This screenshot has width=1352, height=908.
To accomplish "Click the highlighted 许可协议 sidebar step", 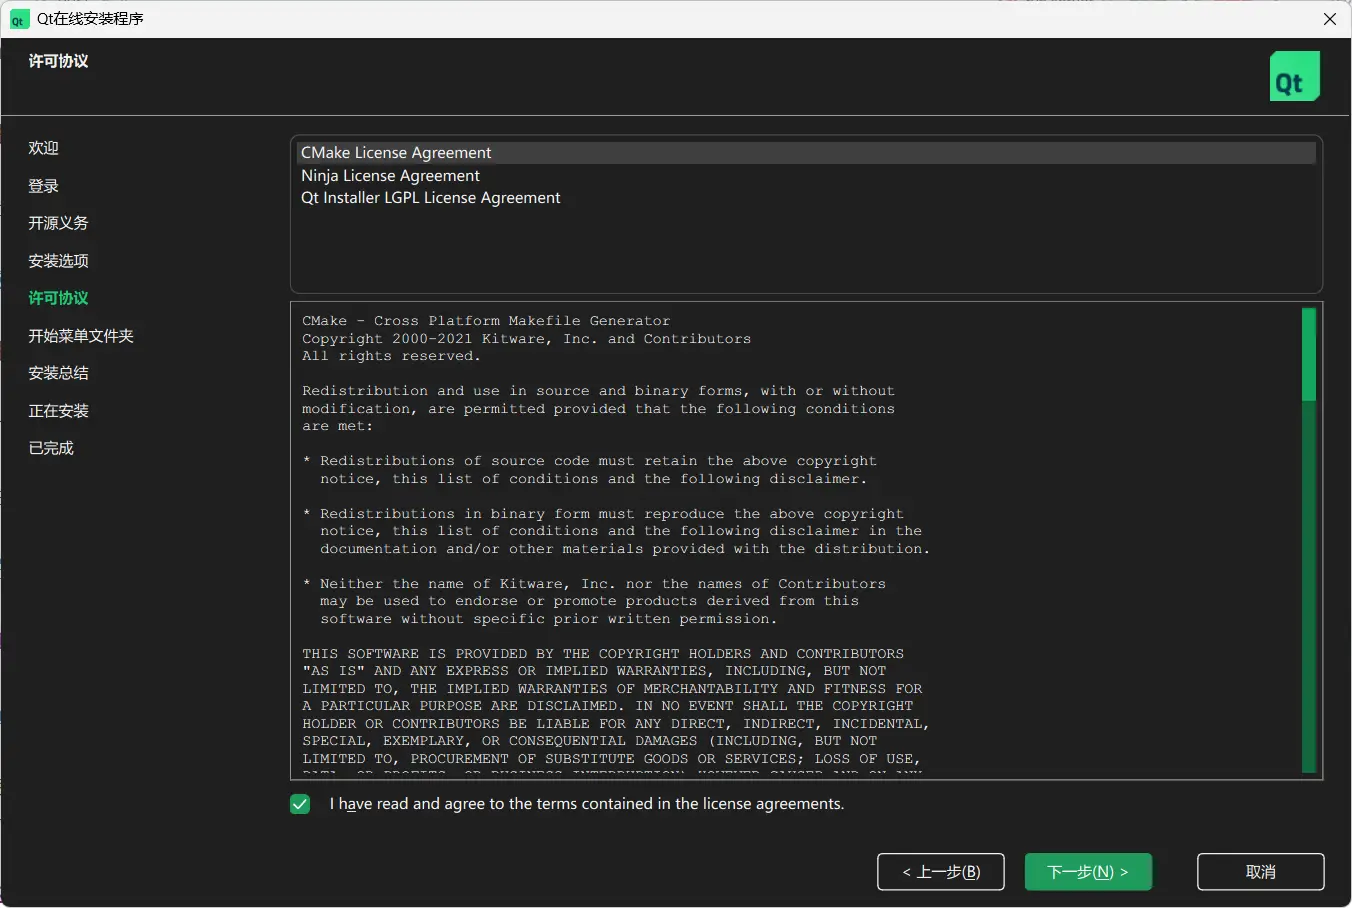I will 59,298.
